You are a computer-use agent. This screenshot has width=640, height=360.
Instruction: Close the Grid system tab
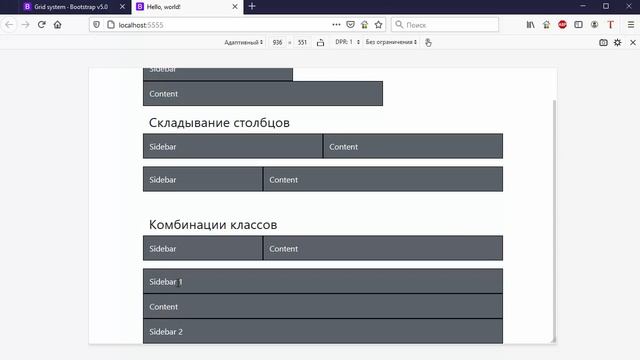coord(122,7)
